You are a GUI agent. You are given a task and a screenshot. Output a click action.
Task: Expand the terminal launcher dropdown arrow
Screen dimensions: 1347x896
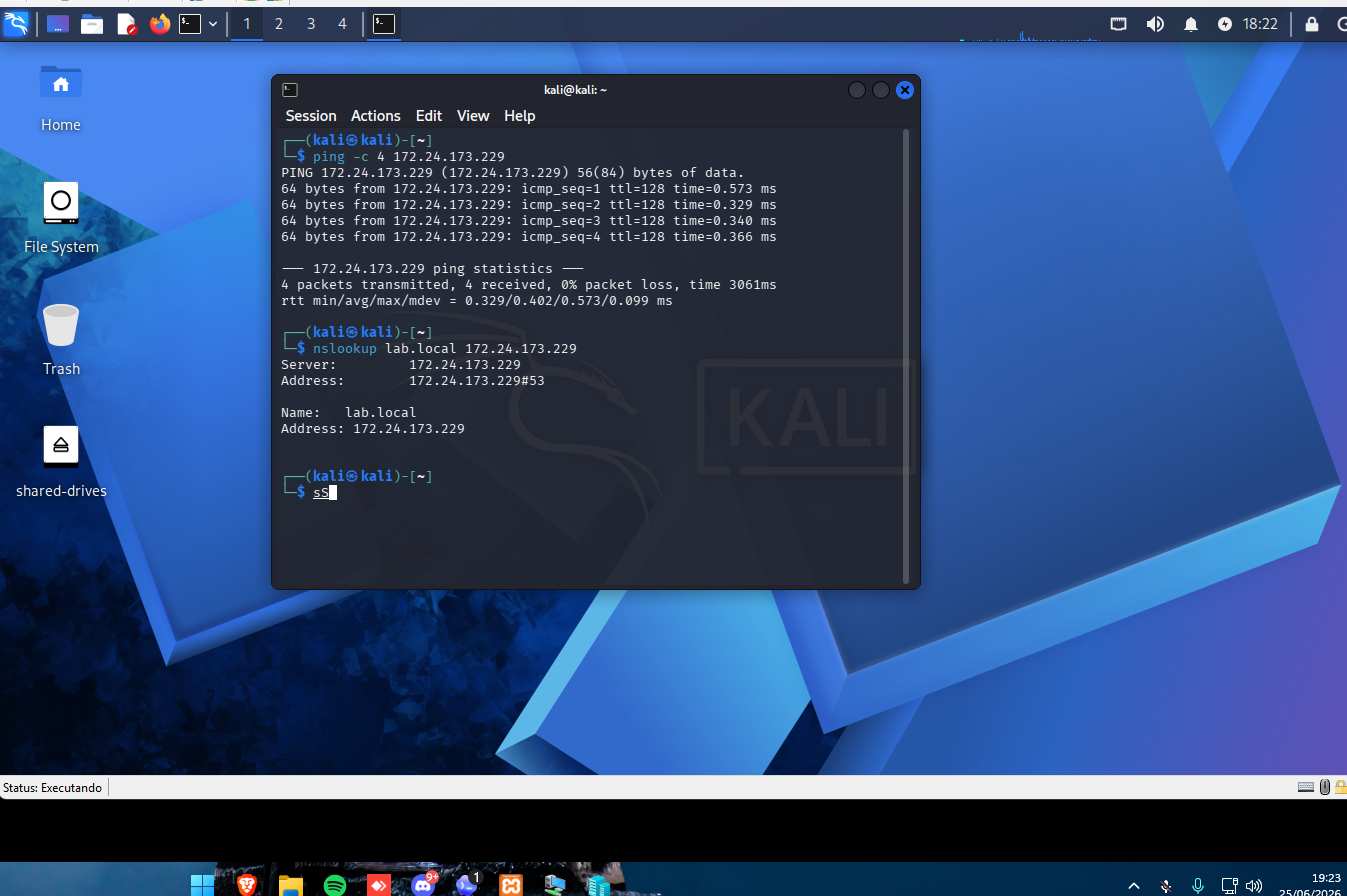[x=213, y=24]
